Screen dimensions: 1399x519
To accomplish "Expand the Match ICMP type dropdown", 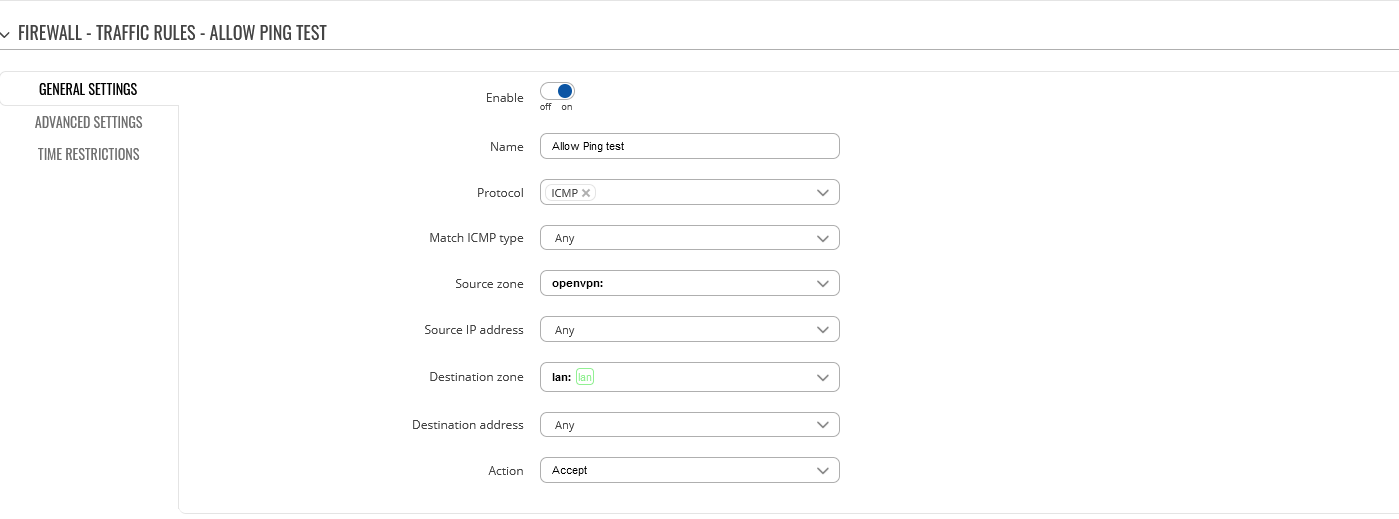I will 689,238.
